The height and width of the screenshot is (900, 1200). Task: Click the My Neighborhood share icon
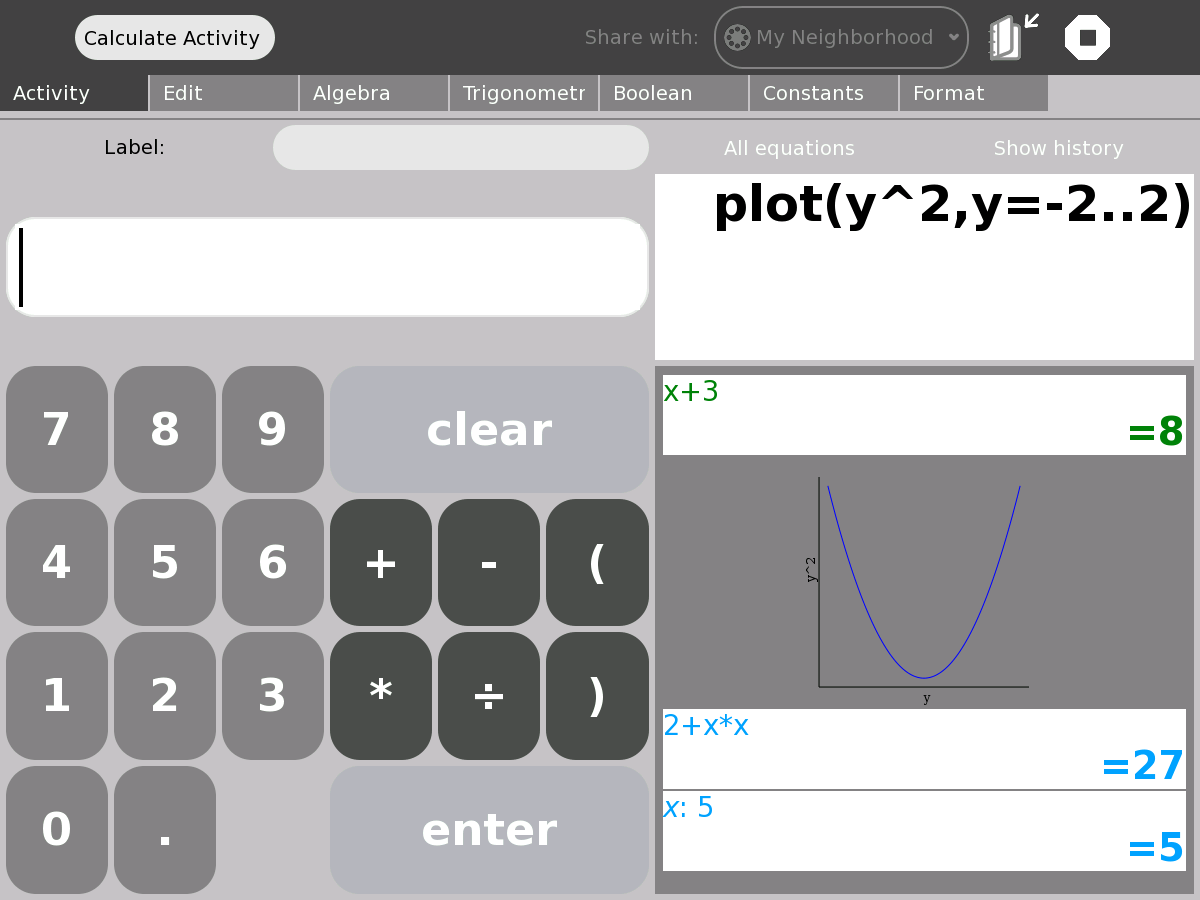737,38
